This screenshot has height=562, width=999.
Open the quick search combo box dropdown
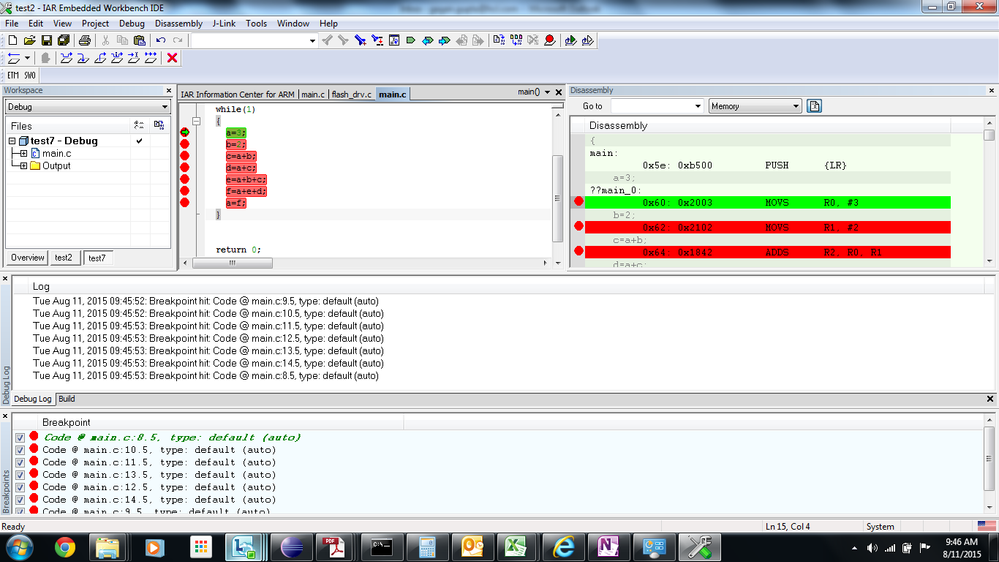coord(312,41)
